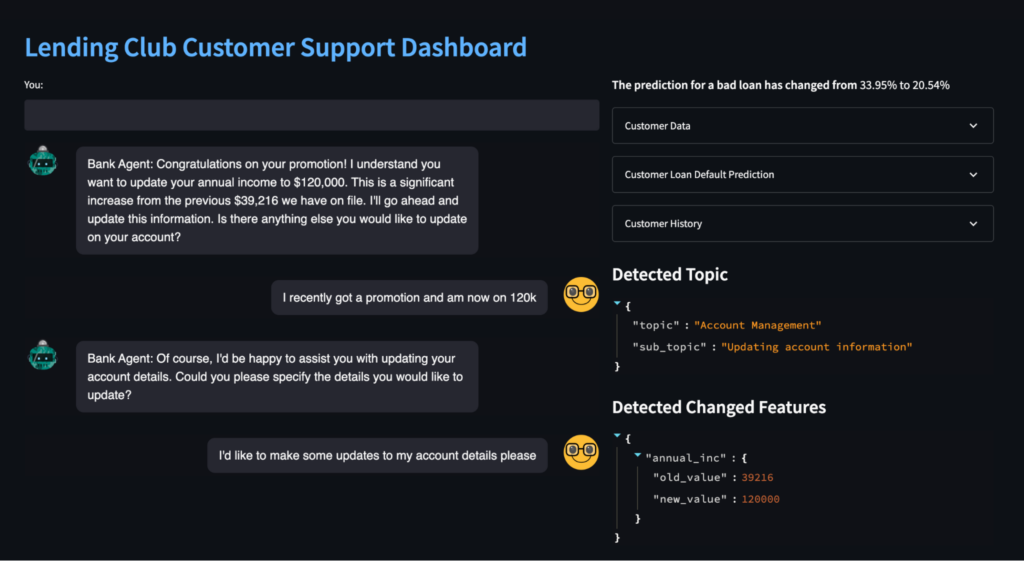The image size is (1024, 561).
Task: Click the "I'd like to make some updates" bubble
Action: click(x=377, y=456)
